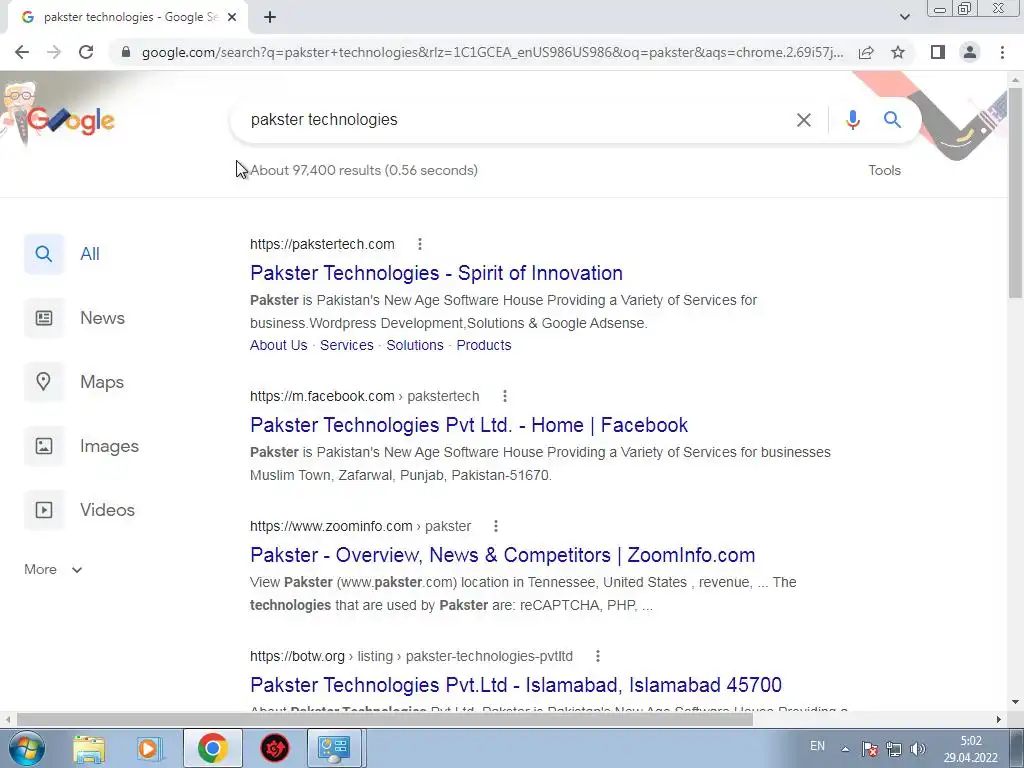Select the All search filter
The image size is (1024, 768).
click(63, 254)
